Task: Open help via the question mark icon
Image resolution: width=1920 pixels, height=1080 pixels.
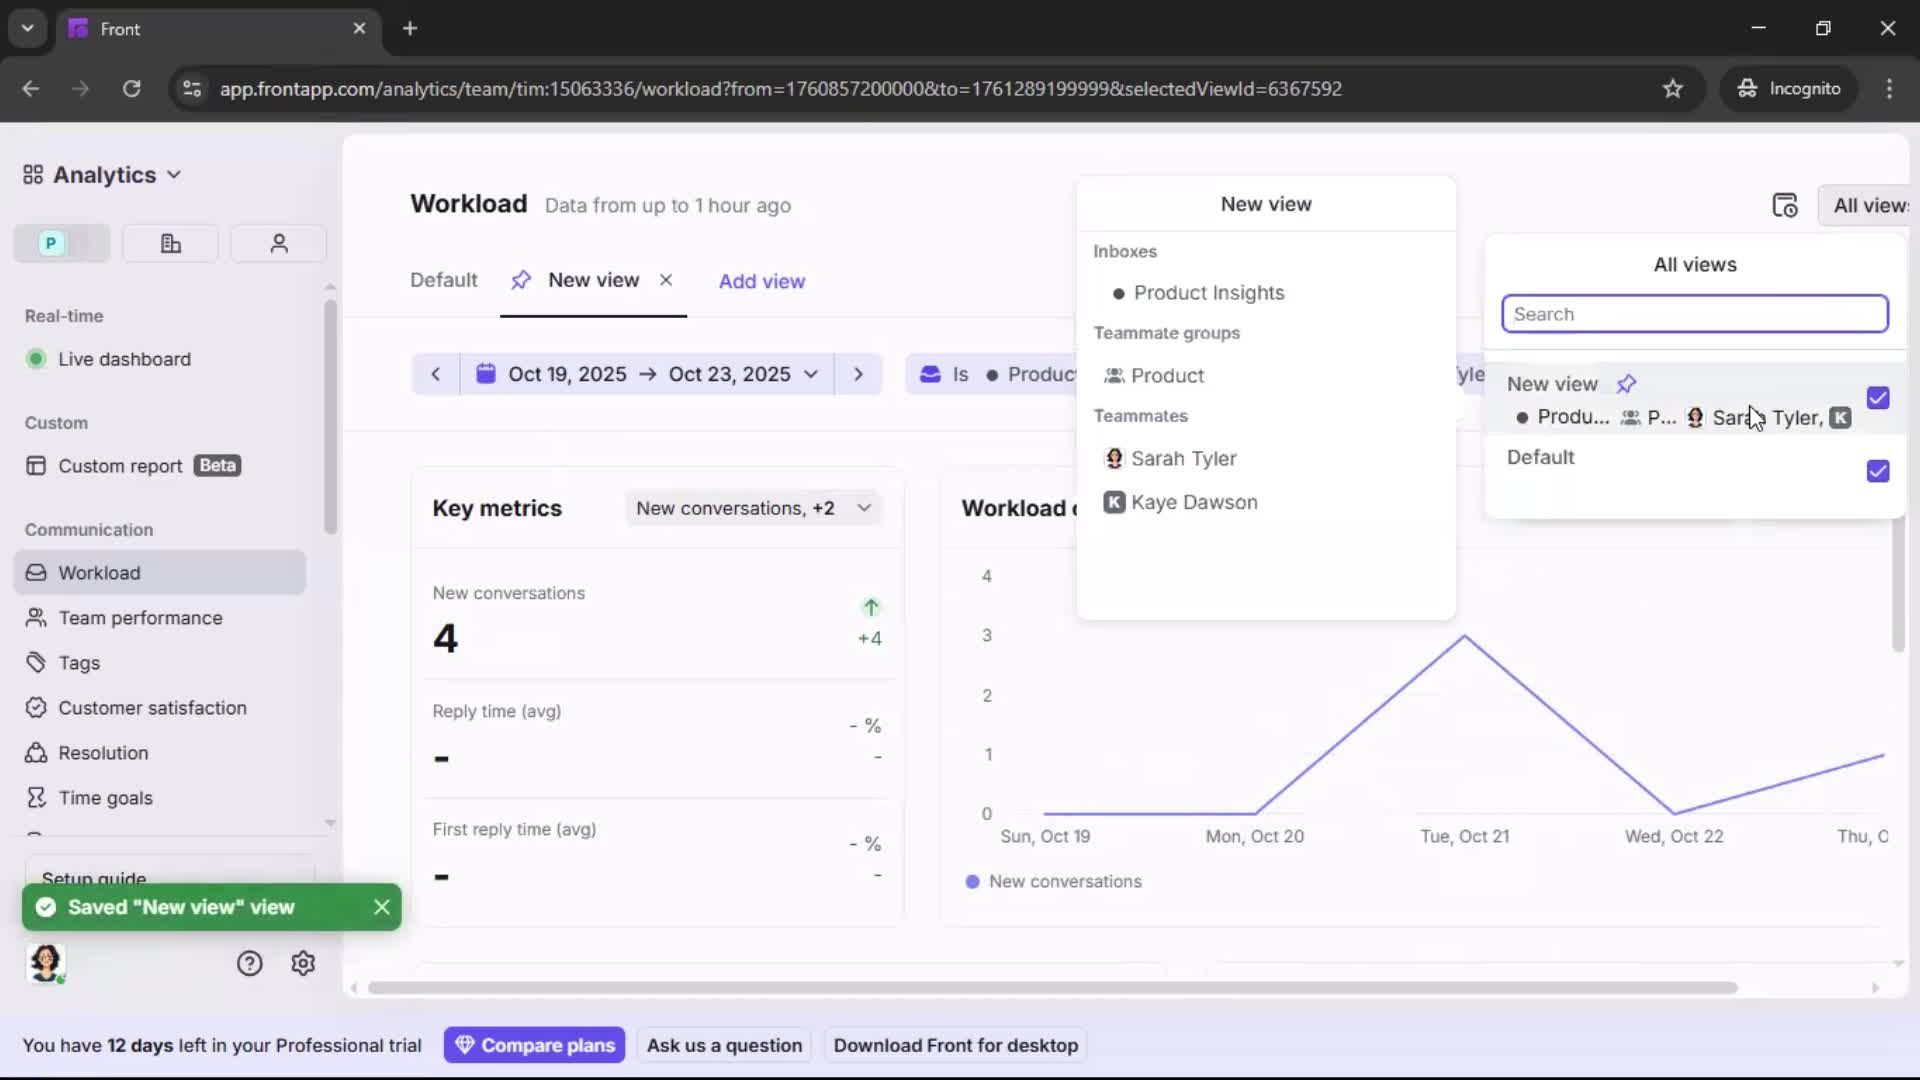Action: click(248, 963)
